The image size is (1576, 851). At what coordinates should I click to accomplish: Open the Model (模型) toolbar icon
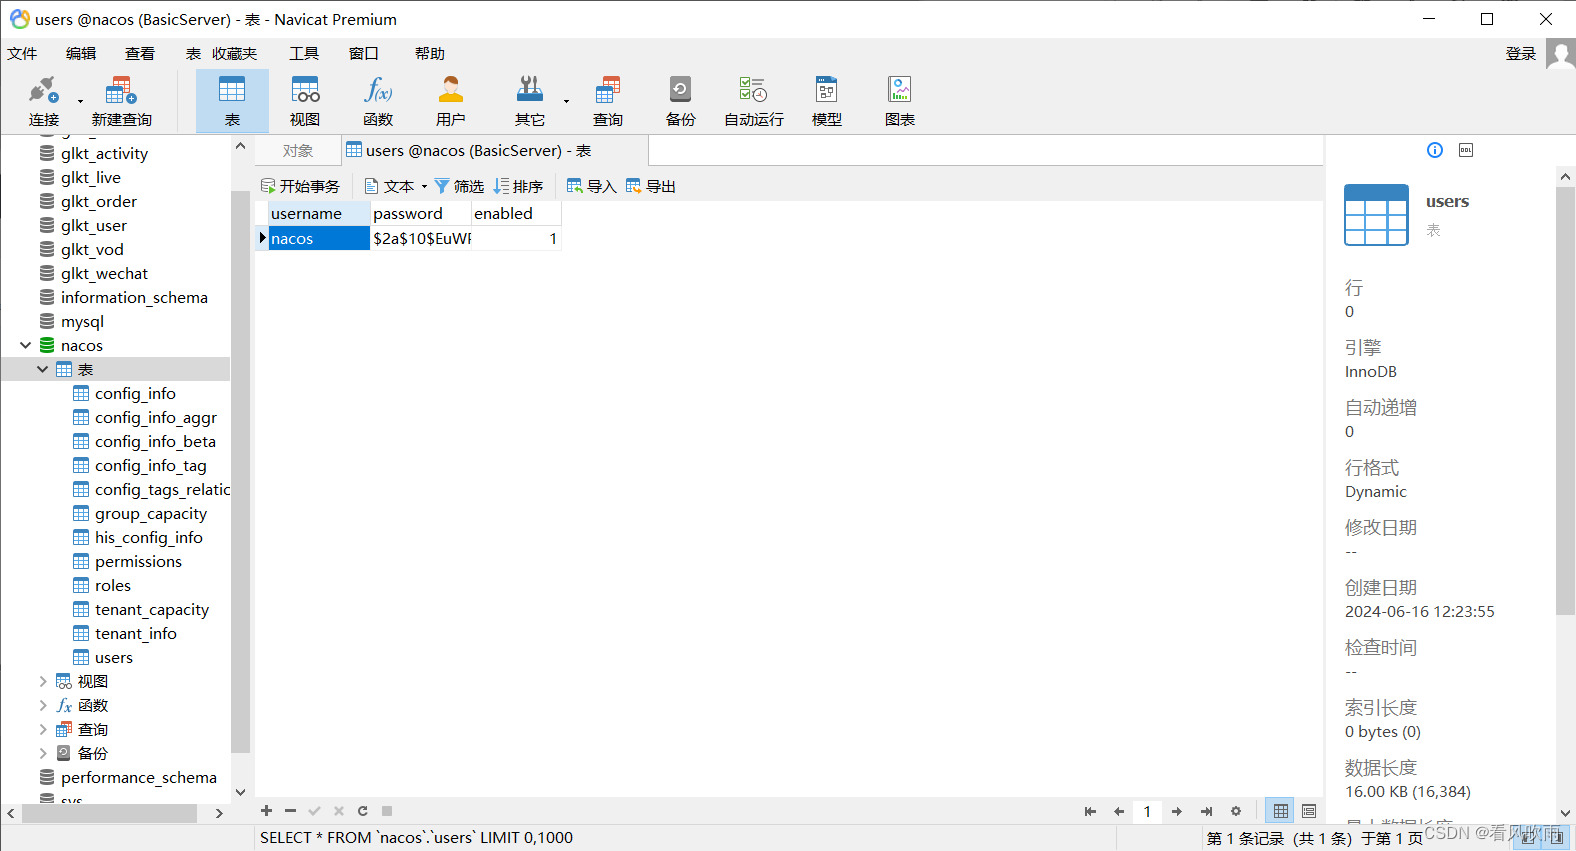tap(826, 101)
